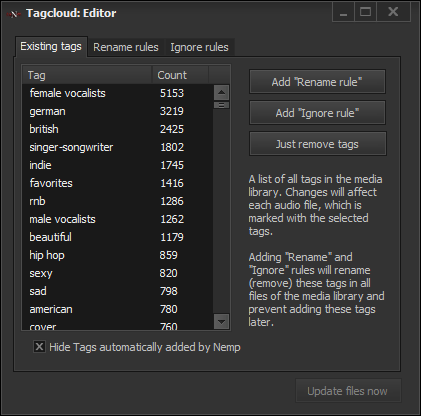Click the Add "Rename rule" button

[x=317, y=82]
